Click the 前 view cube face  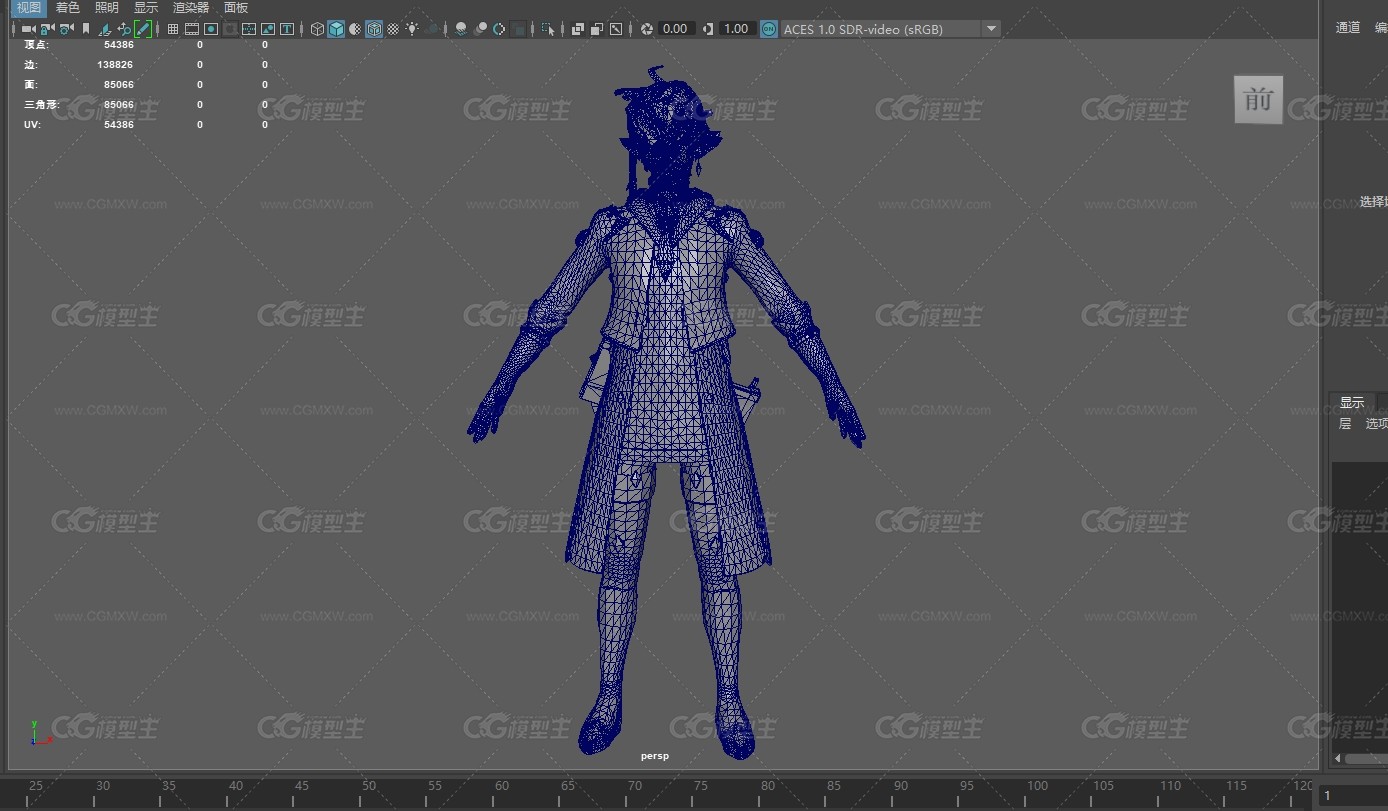point(1258,100)
